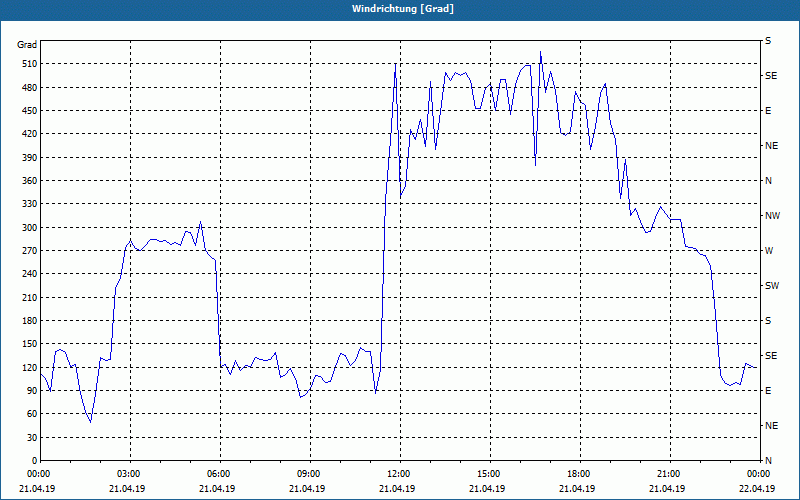Select the 480 axis value
This screenshot has height=500, width=800.
(30, 88)
